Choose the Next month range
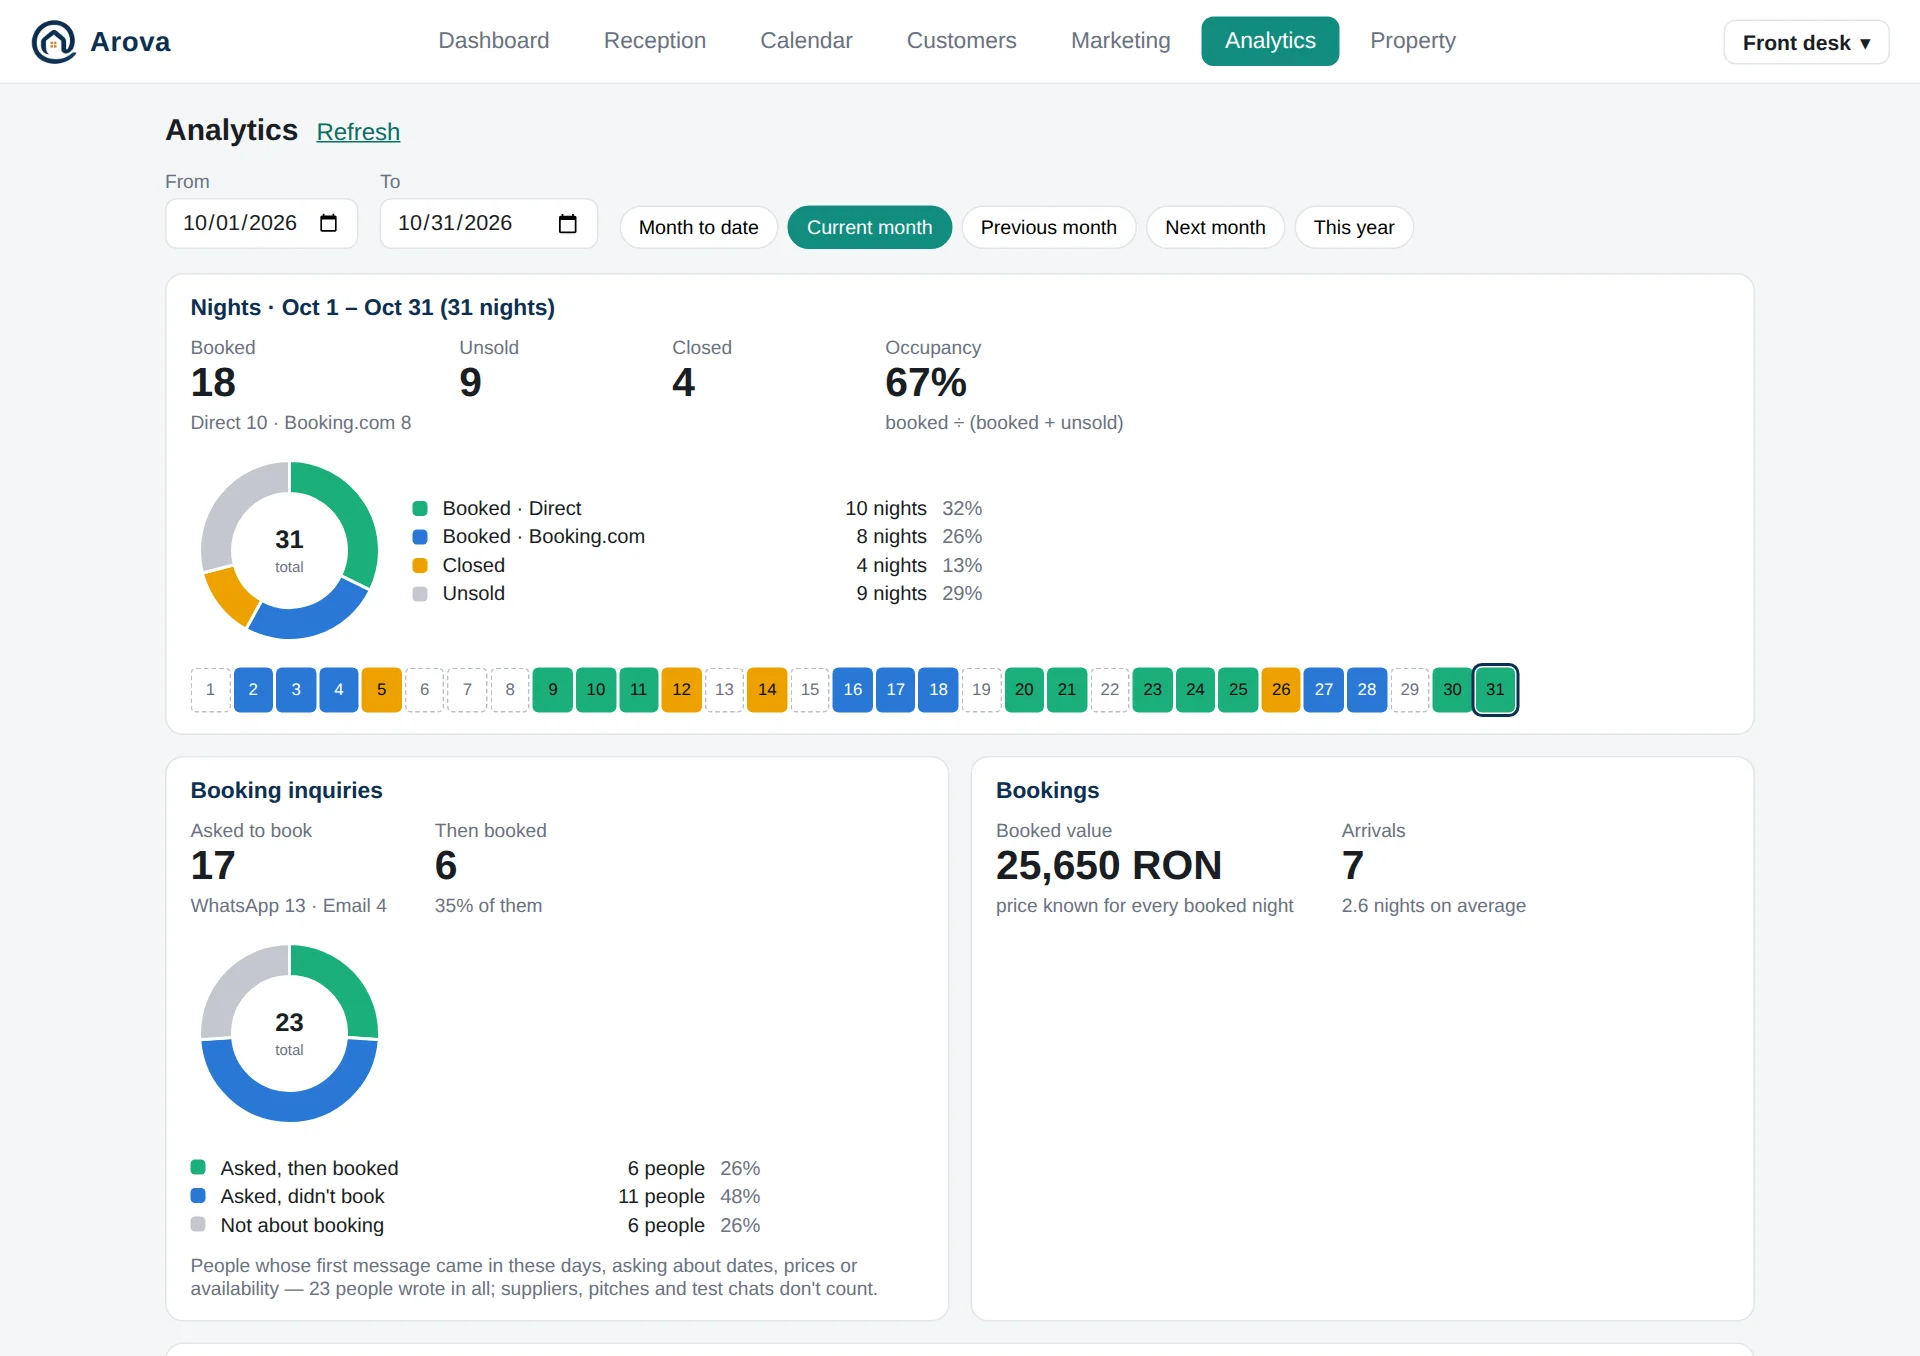The image size is (1920, 1356). tap(1215, 227)
